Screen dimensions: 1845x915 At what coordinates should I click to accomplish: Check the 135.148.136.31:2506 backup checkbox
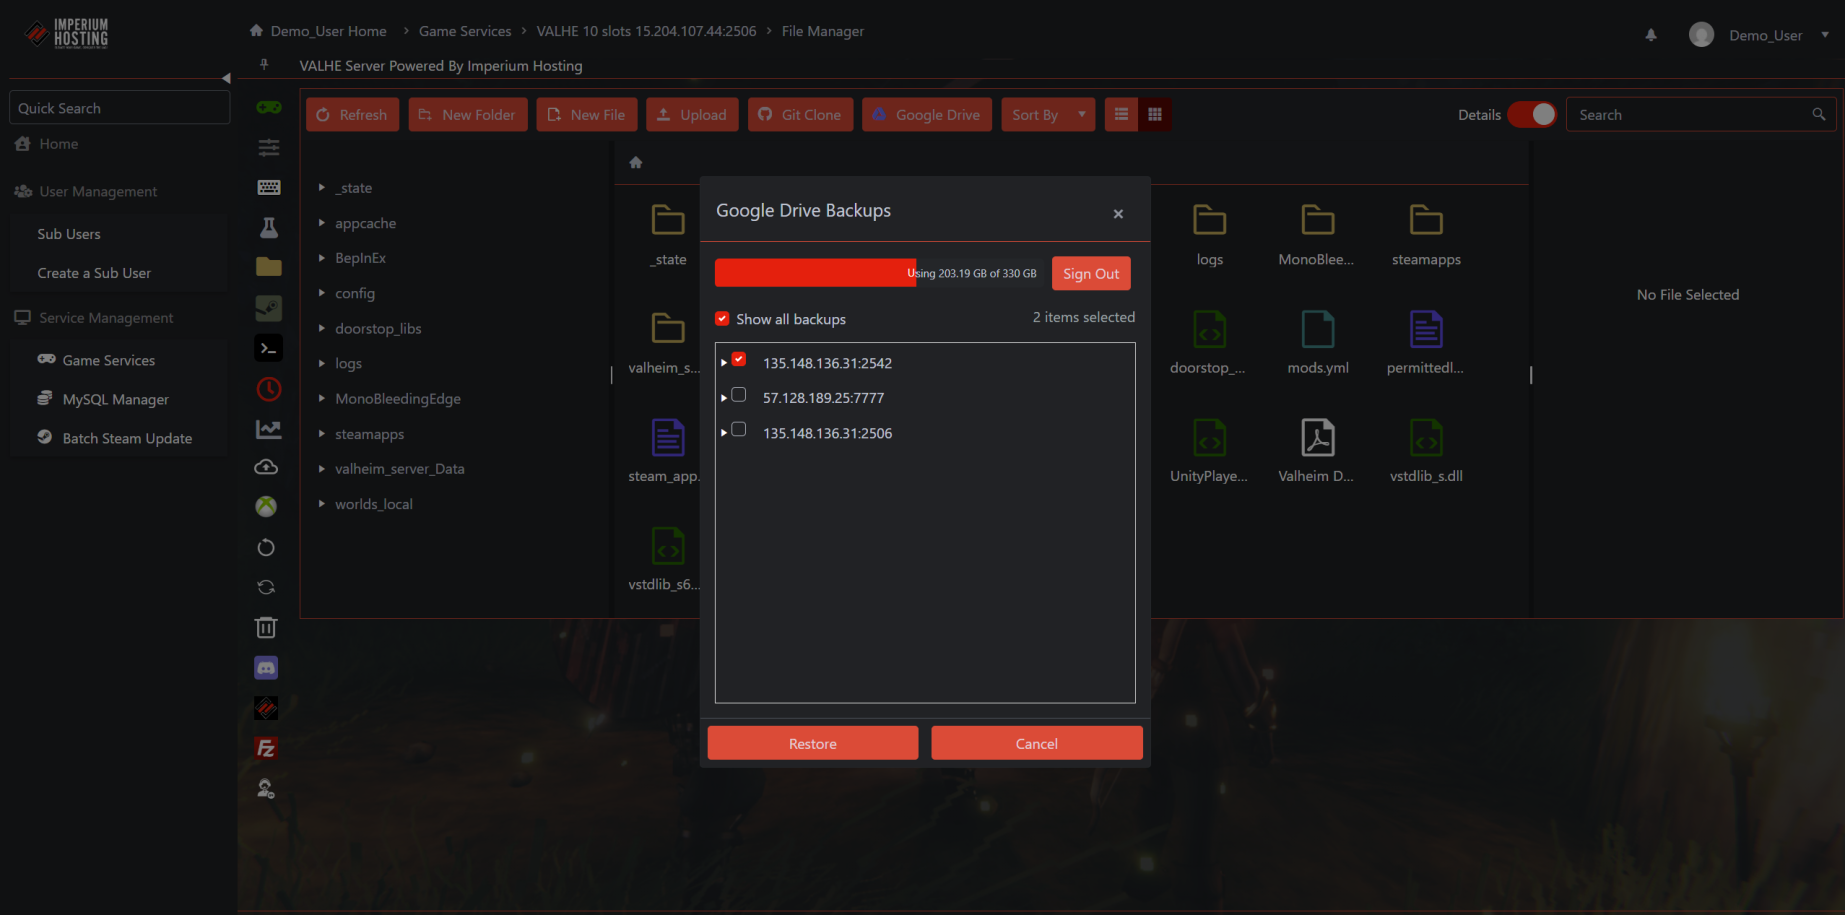point(739,429)
